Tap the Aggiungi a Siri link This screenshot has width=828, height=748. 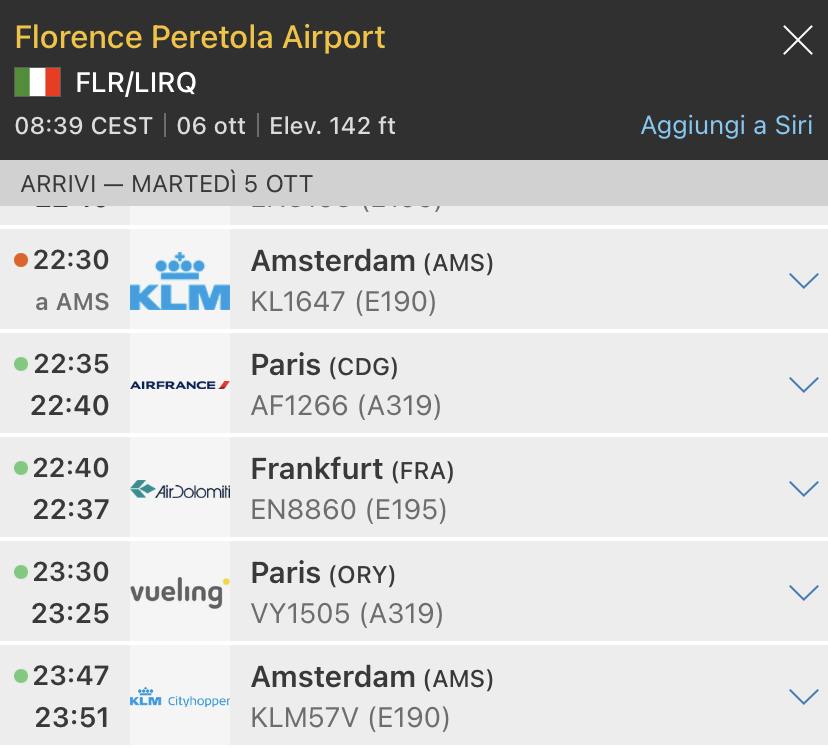(x=726, y=126)
